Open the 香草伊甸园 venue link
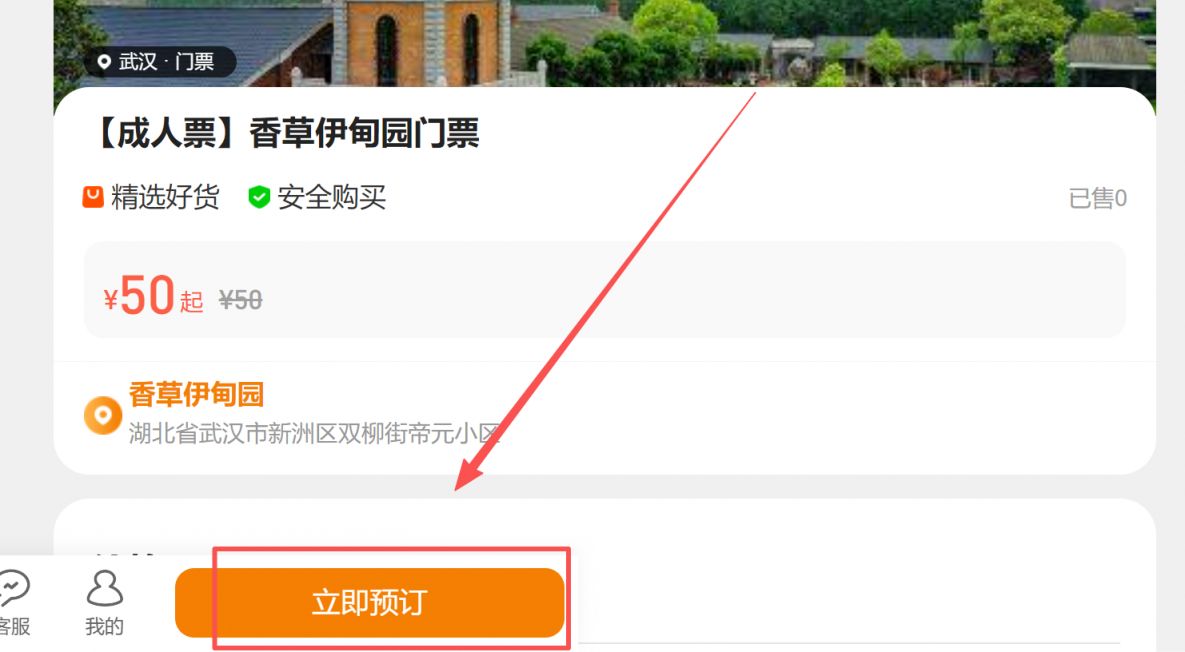This screenshot has width=1185, height=652. point(196,394)
